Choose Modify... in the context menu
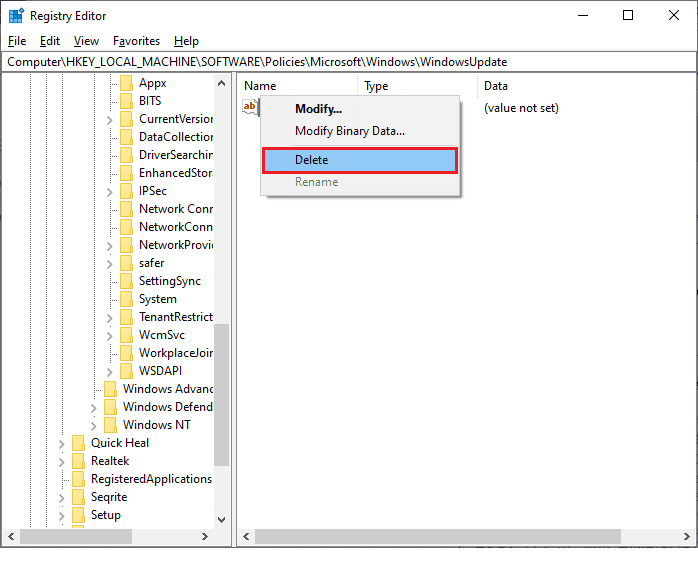This screenshot has height=571, width=698. (x=360, y=109)
